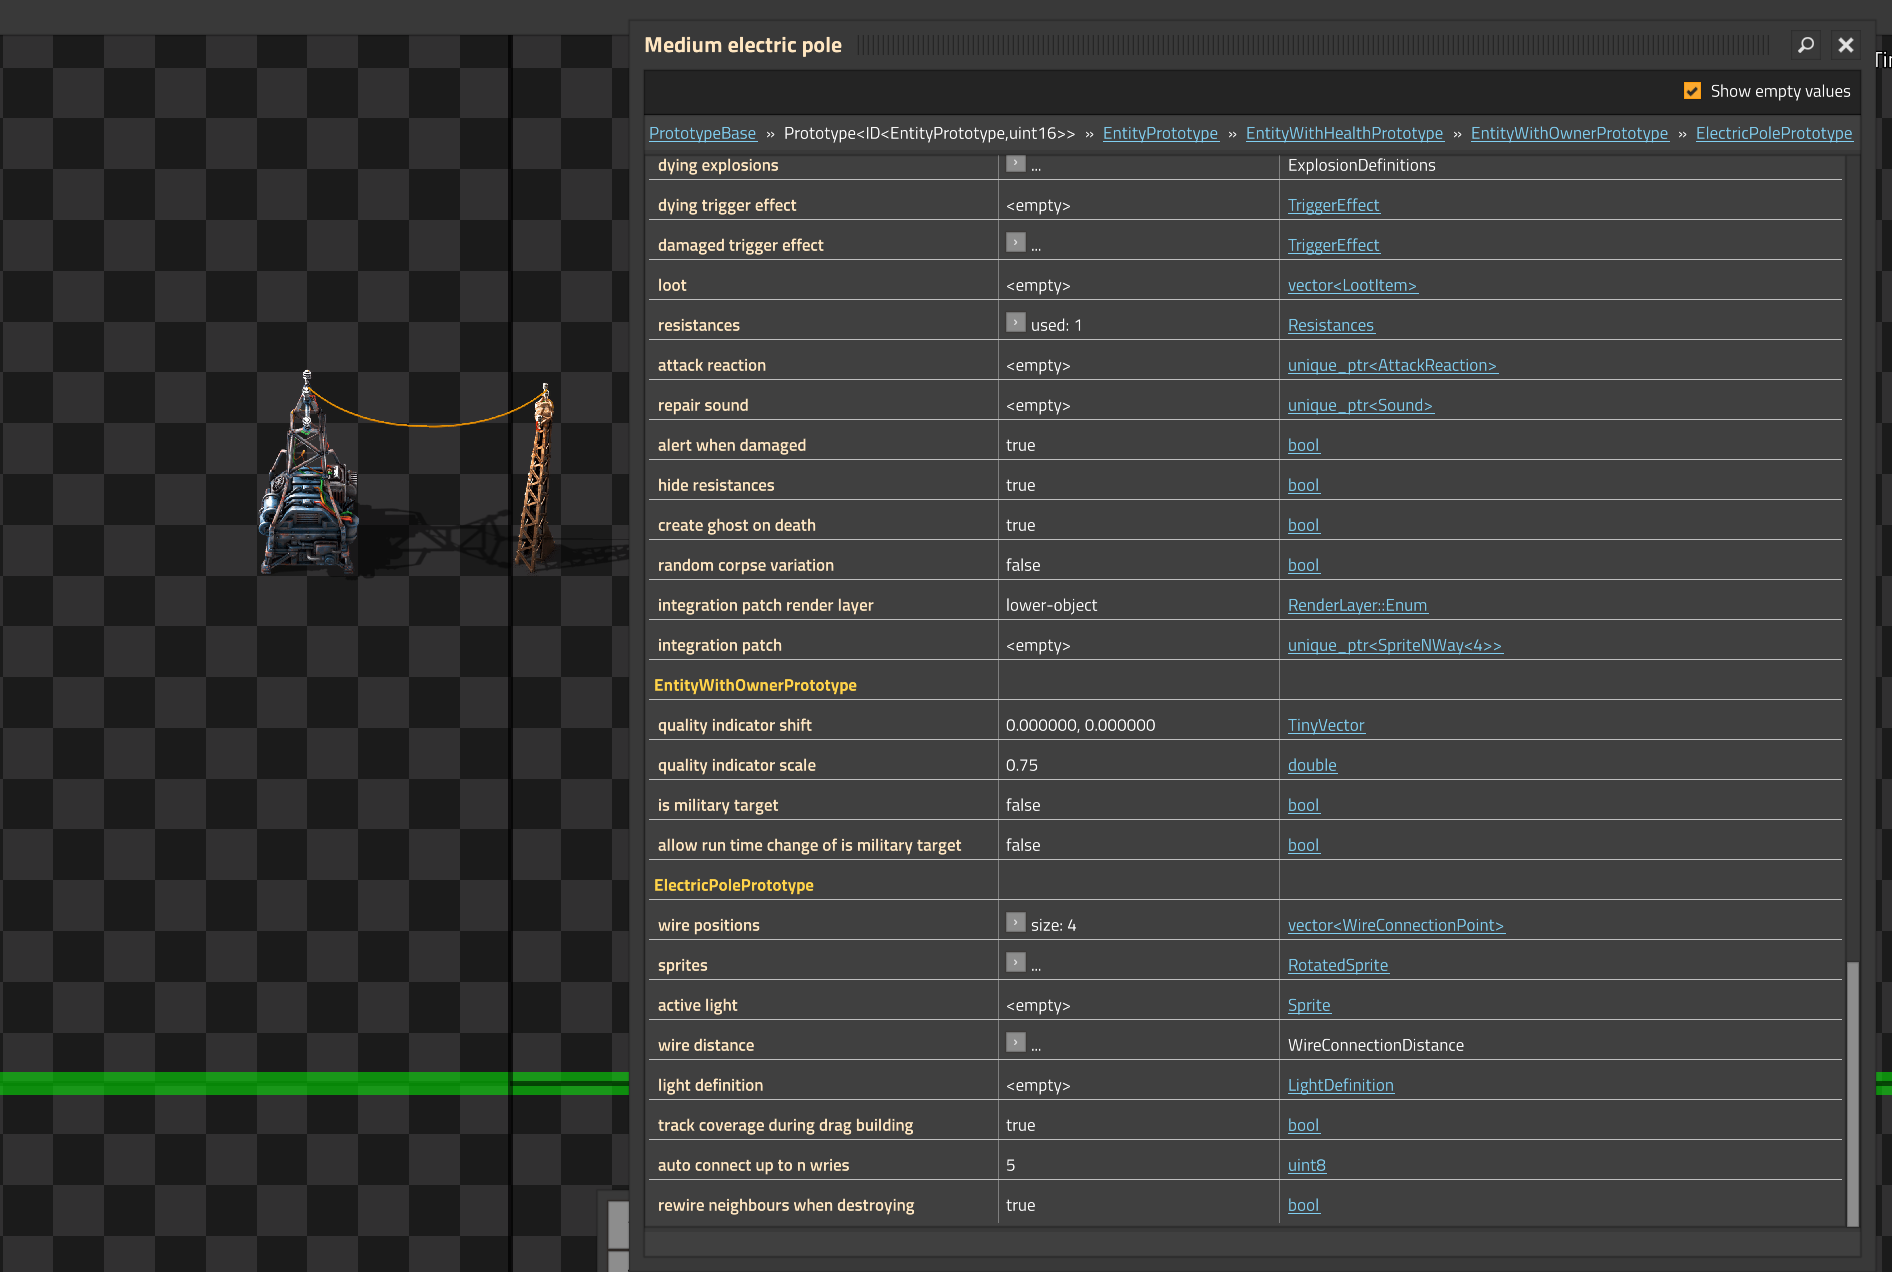Expand the resistances row
Viewport: 1892px width, 1272px height.
pos(1016,323)
